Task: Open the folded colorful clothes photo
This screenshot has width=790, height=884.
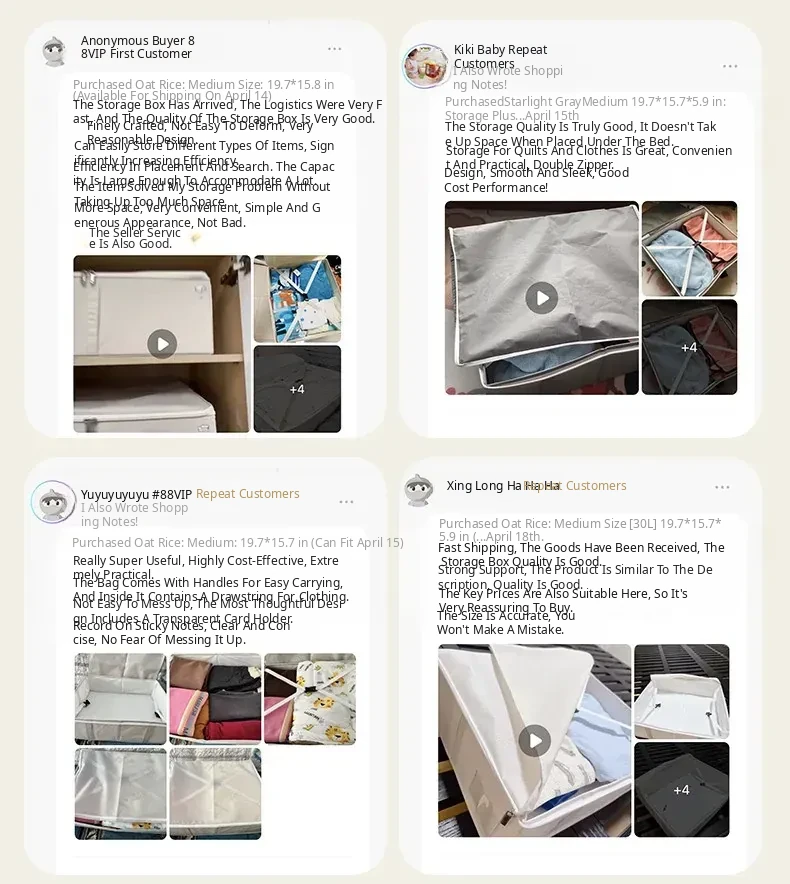Action: 215,699
